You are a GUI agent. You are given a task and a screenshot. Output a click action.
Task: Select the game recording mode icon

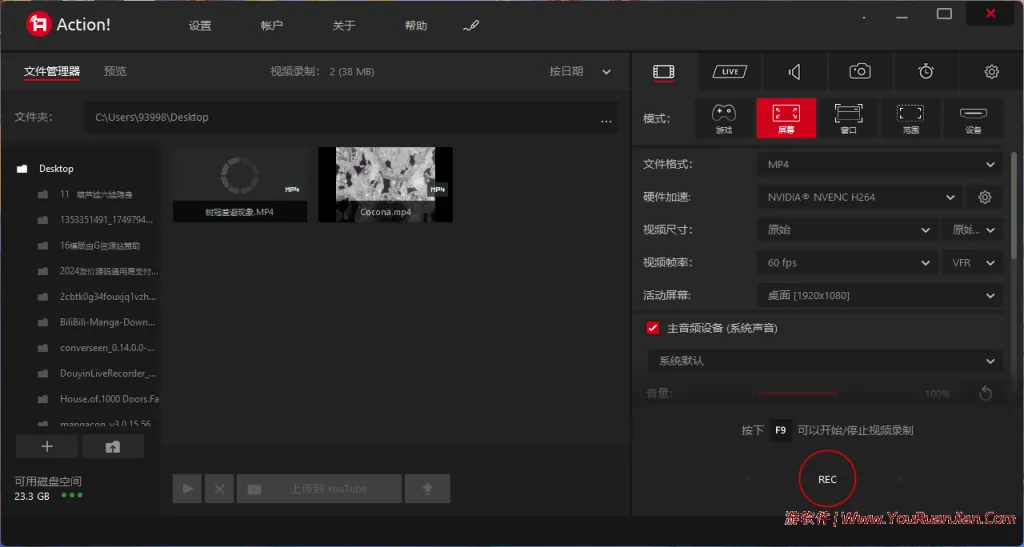point(723,118)
